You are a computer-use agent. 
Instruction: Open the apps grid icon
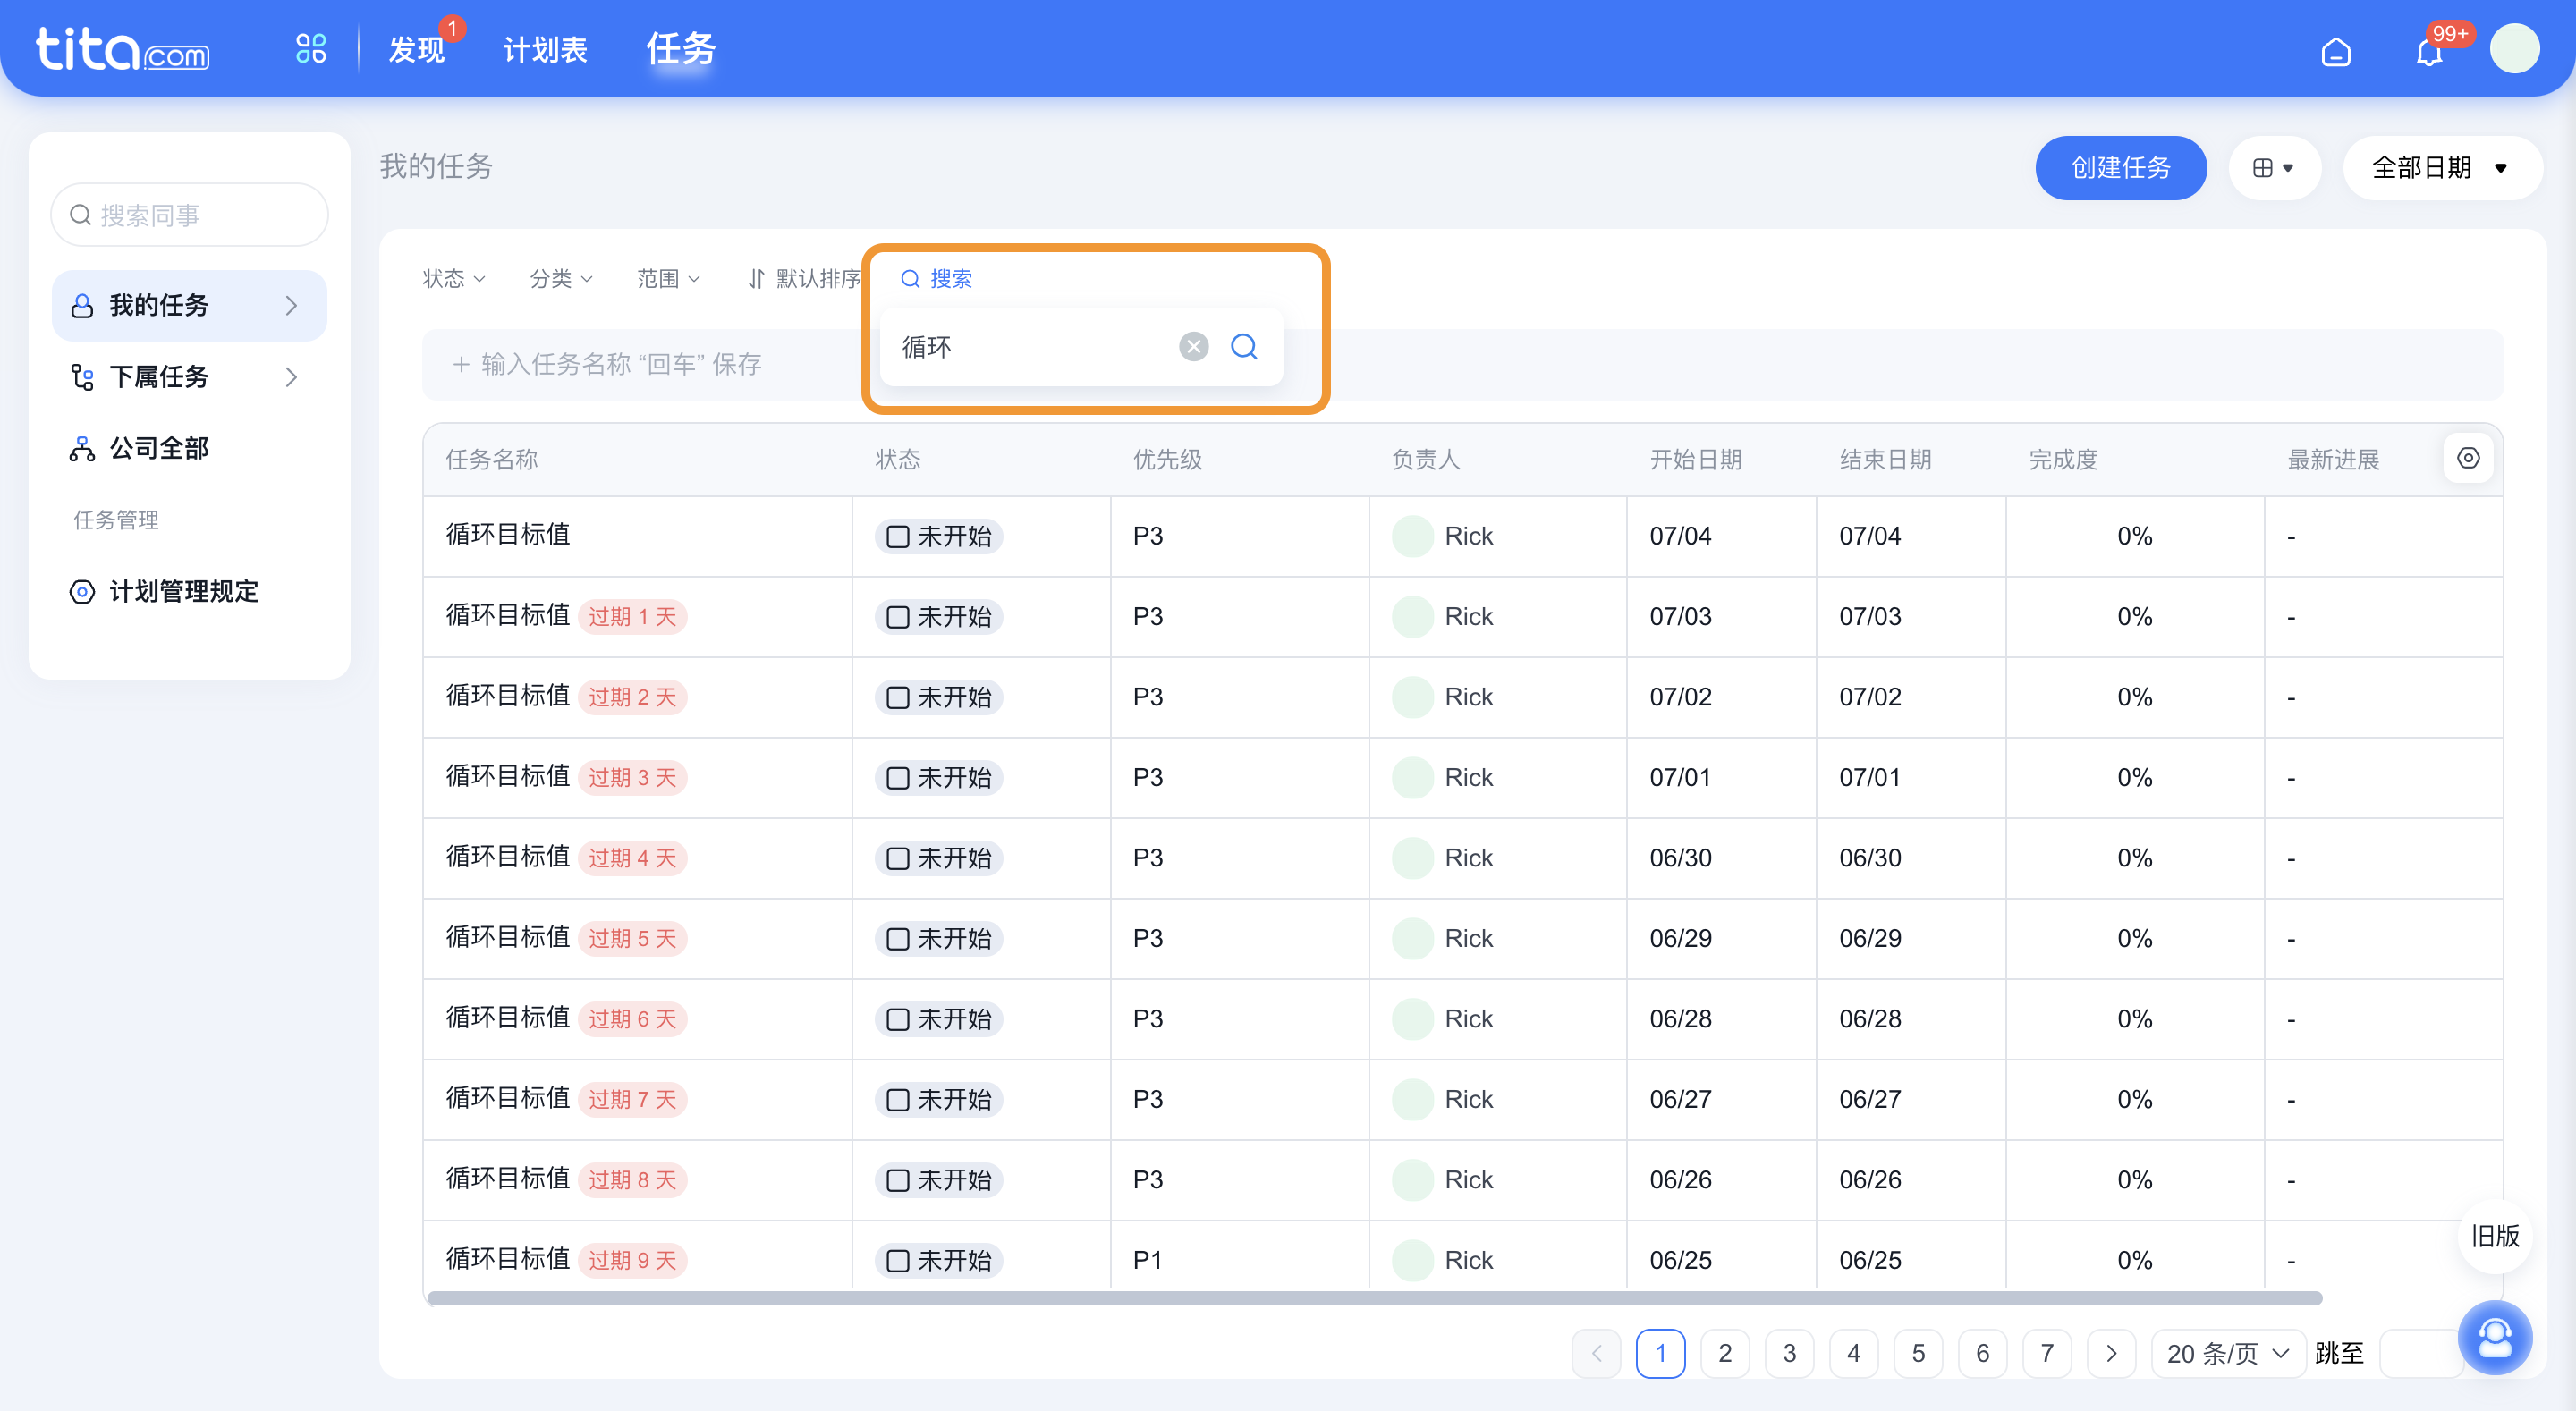pyautogui.click(x=311, y=48)
